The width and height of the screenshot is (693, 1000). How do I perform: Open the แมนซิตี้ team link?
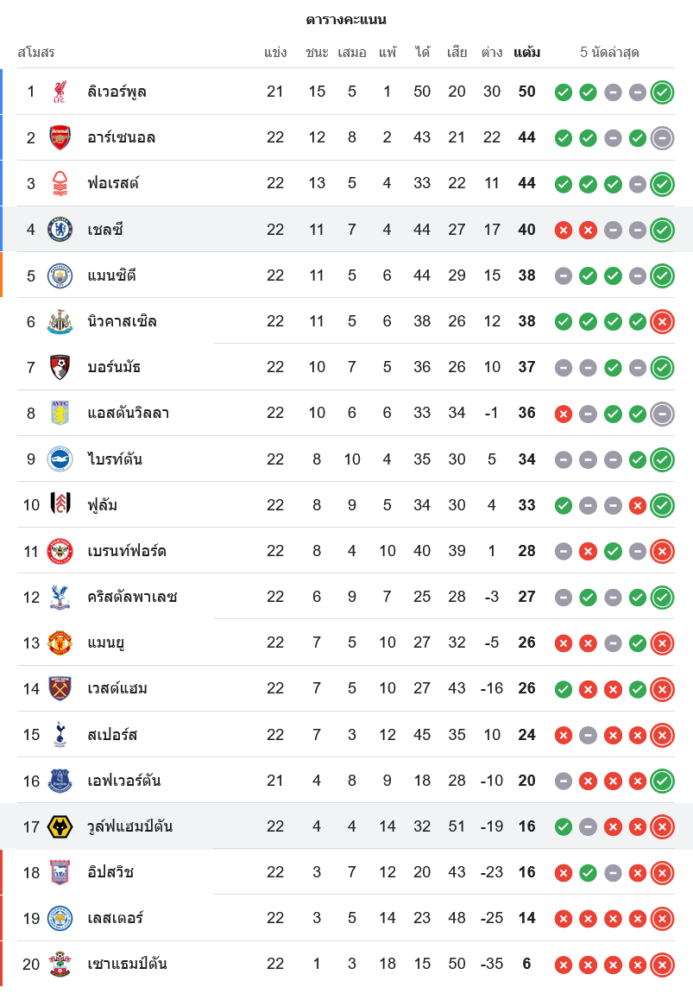(112, 276)
